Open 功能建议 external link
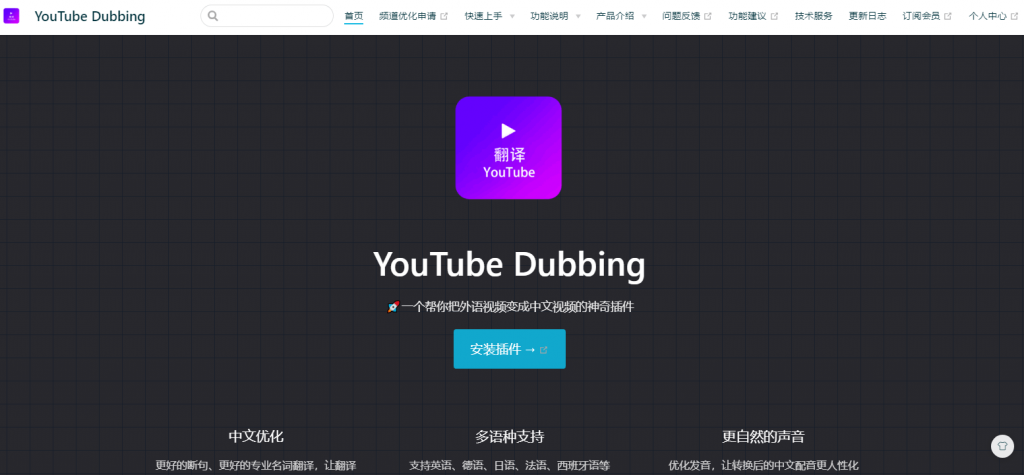1024x475 pixels. [x=753, y=16]
